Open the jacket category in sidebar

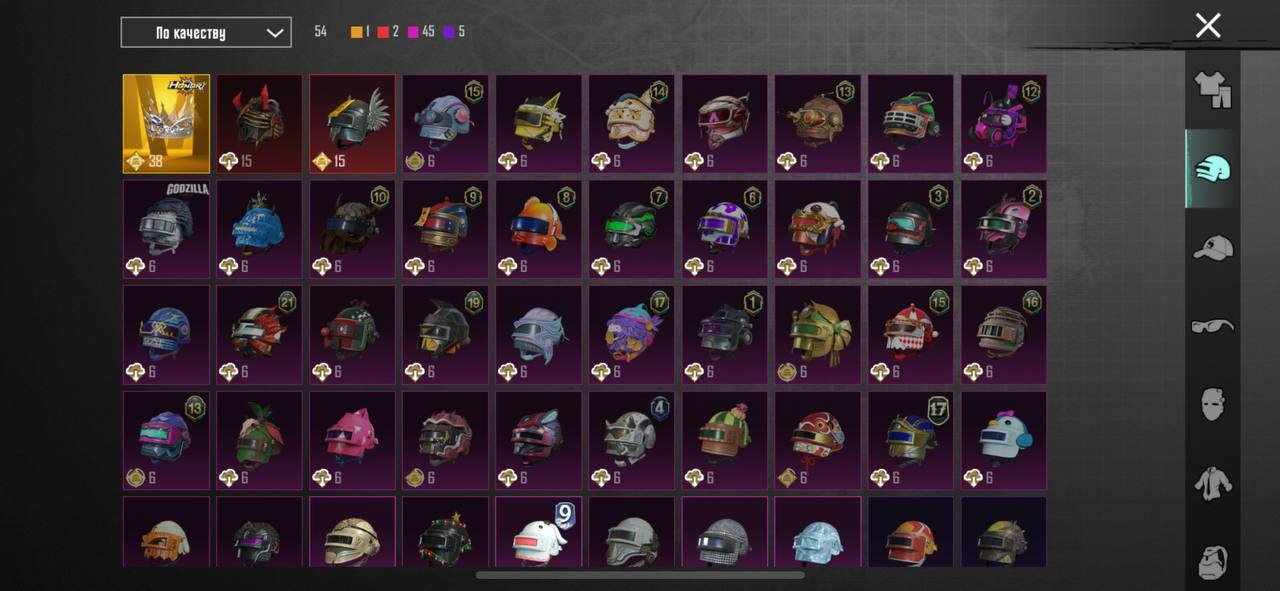point(1212,483)
